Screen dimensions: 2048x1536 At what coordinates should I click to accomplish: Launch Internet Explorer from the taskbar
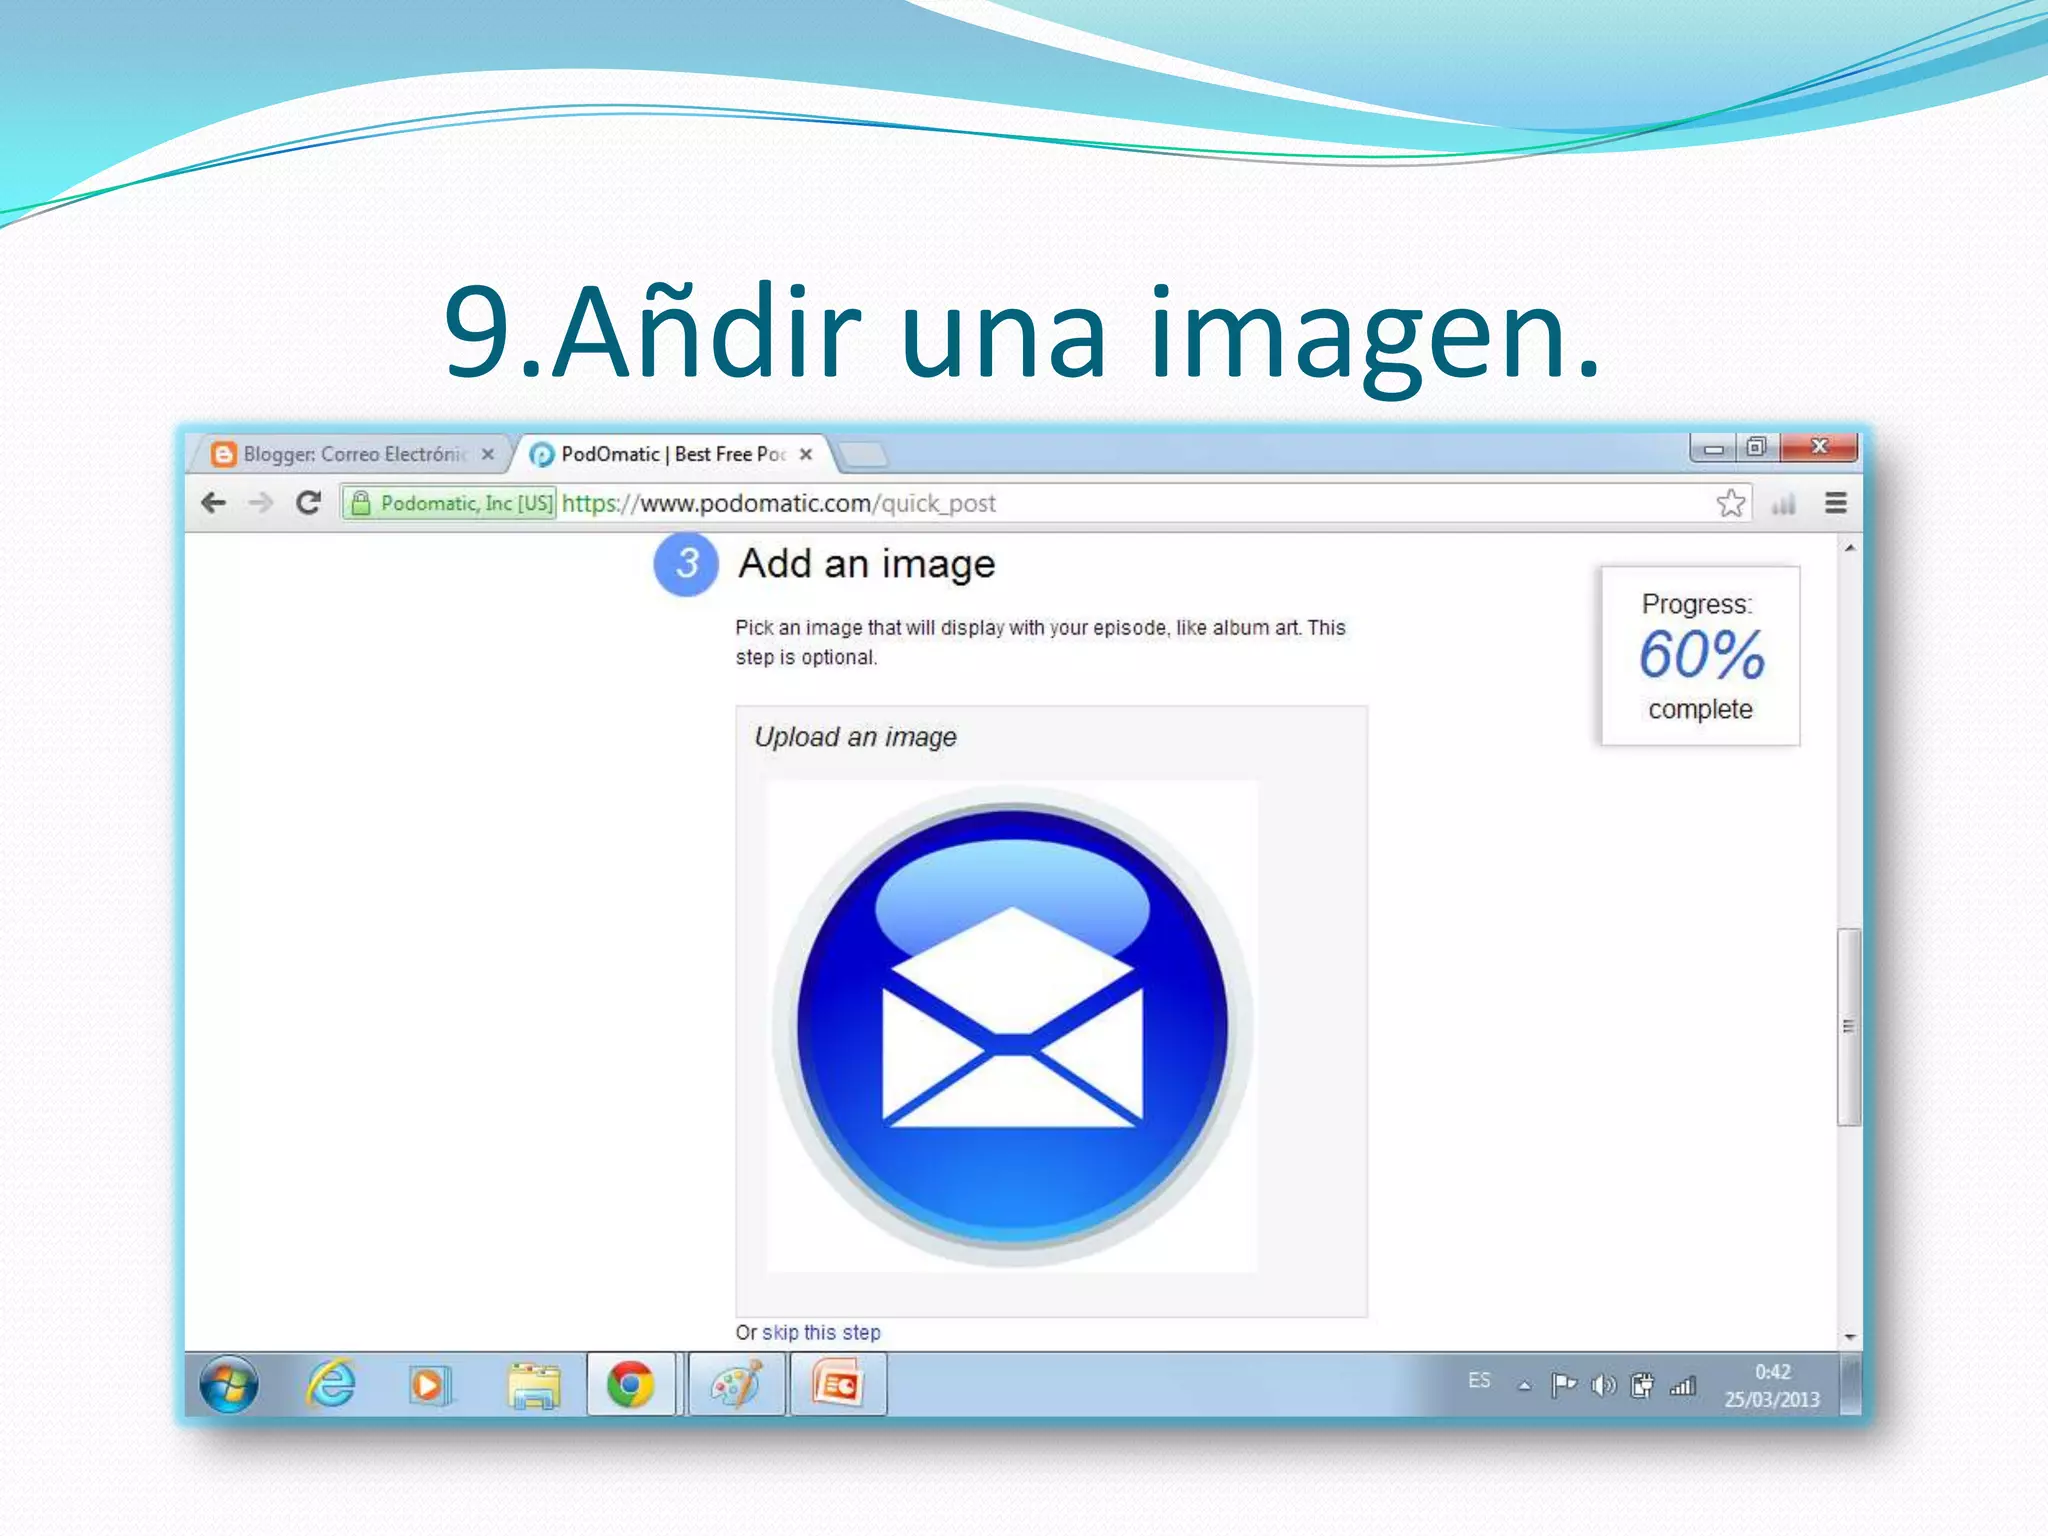331,1385
